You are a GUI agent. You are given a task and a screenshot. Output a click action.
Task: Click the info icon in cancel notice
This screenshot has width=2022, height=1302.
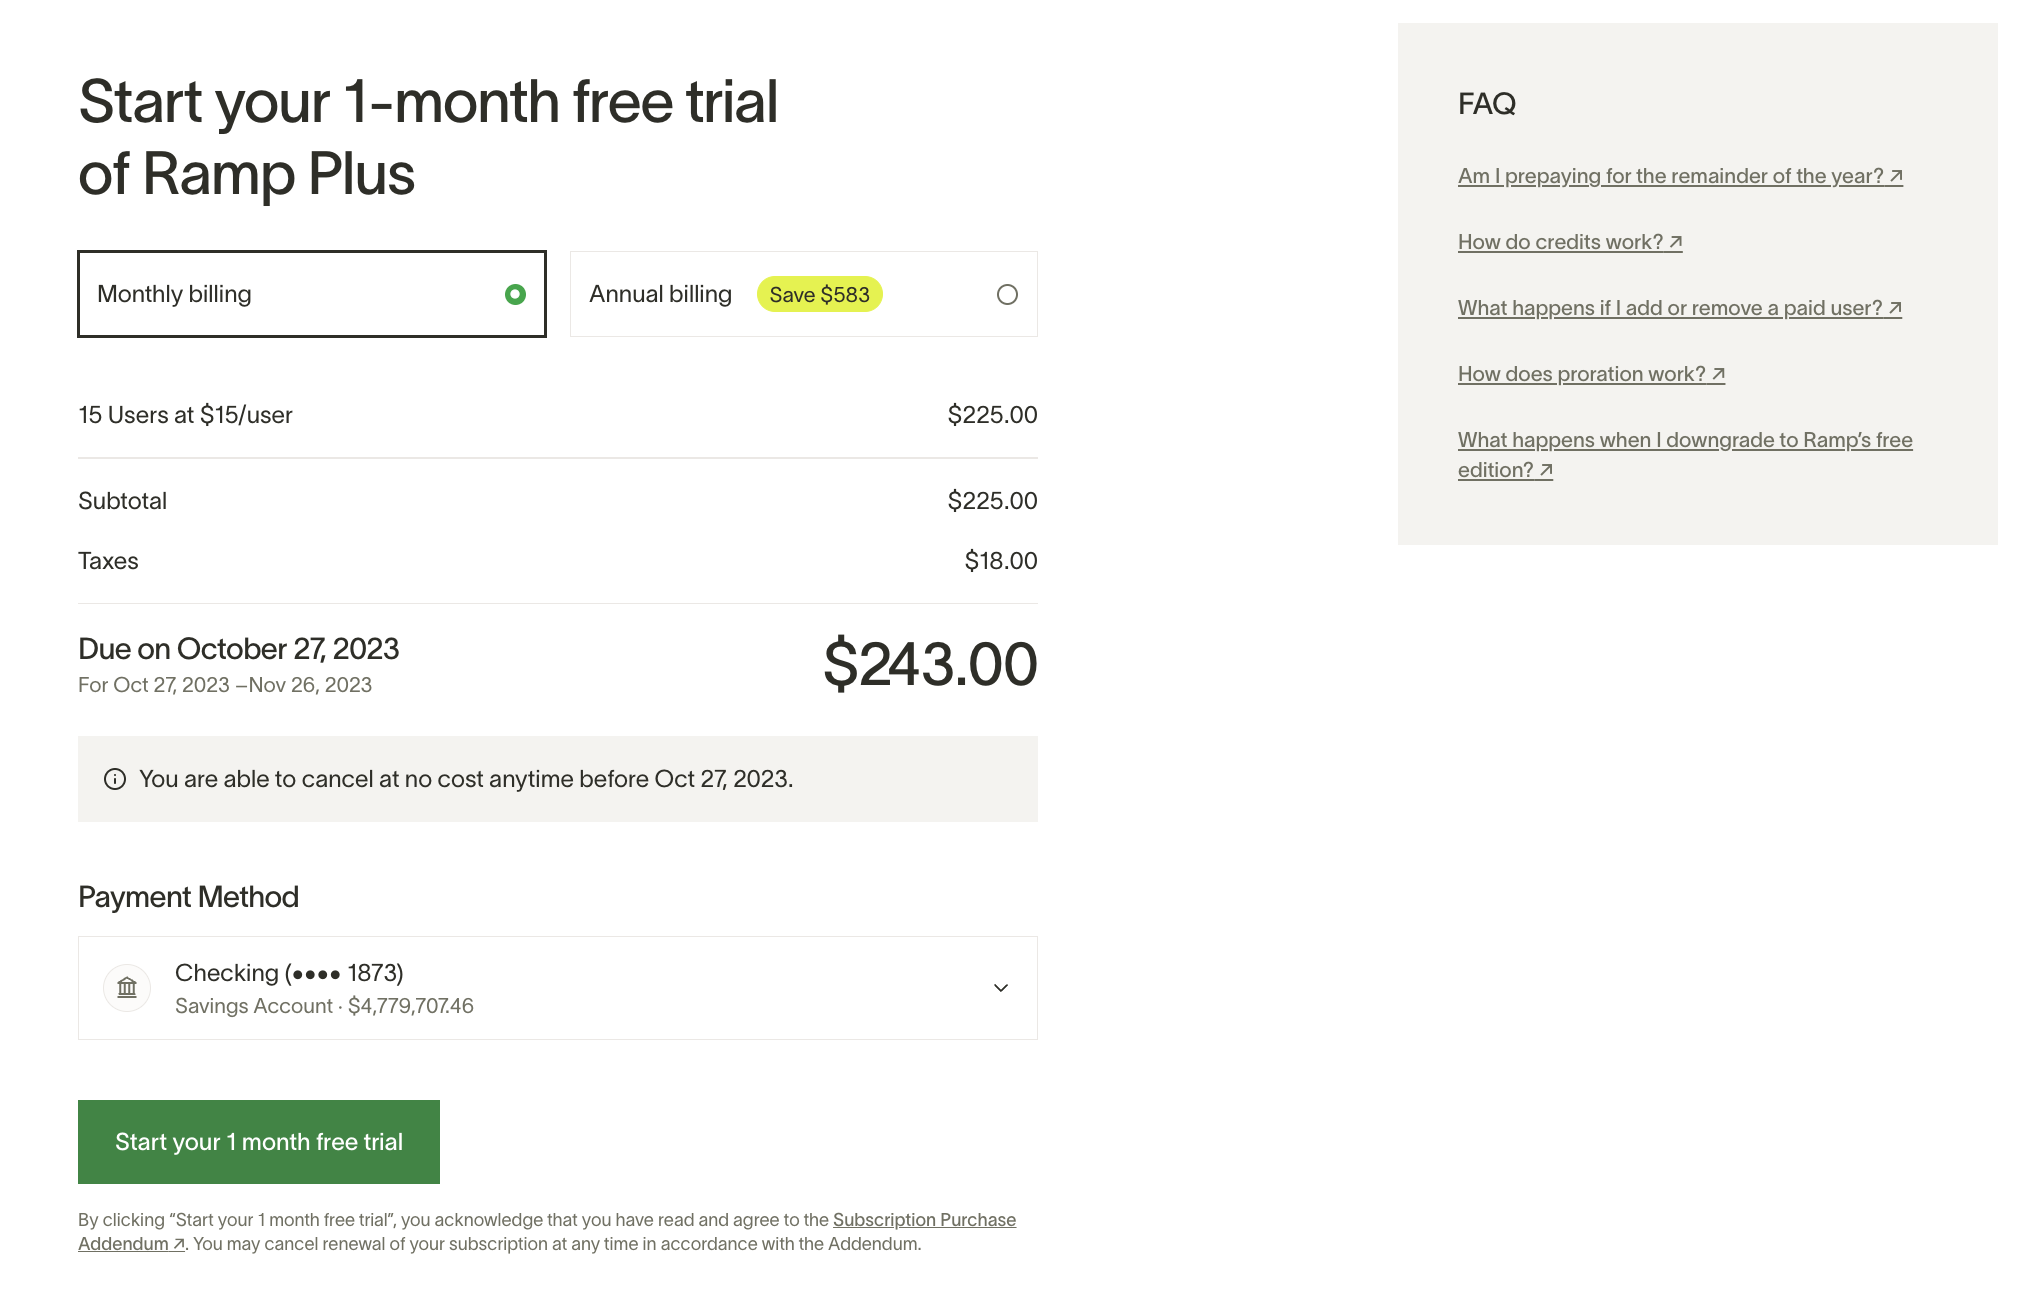tap(115, 779)
